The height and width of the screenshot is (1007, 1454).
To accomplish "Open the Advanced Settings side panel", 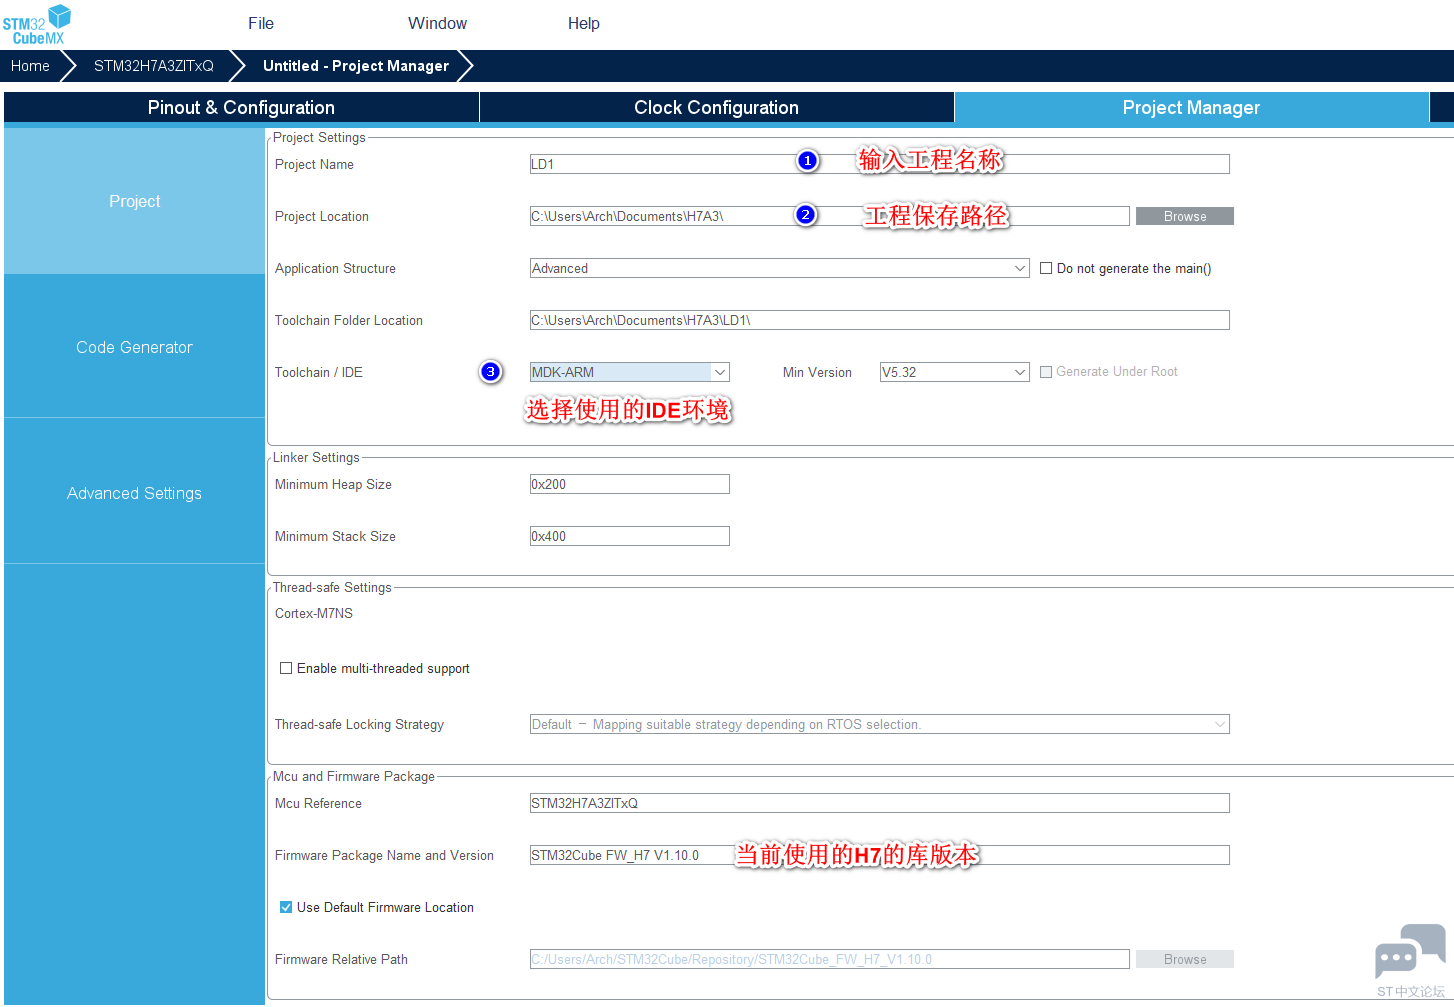I will point(134,493).
